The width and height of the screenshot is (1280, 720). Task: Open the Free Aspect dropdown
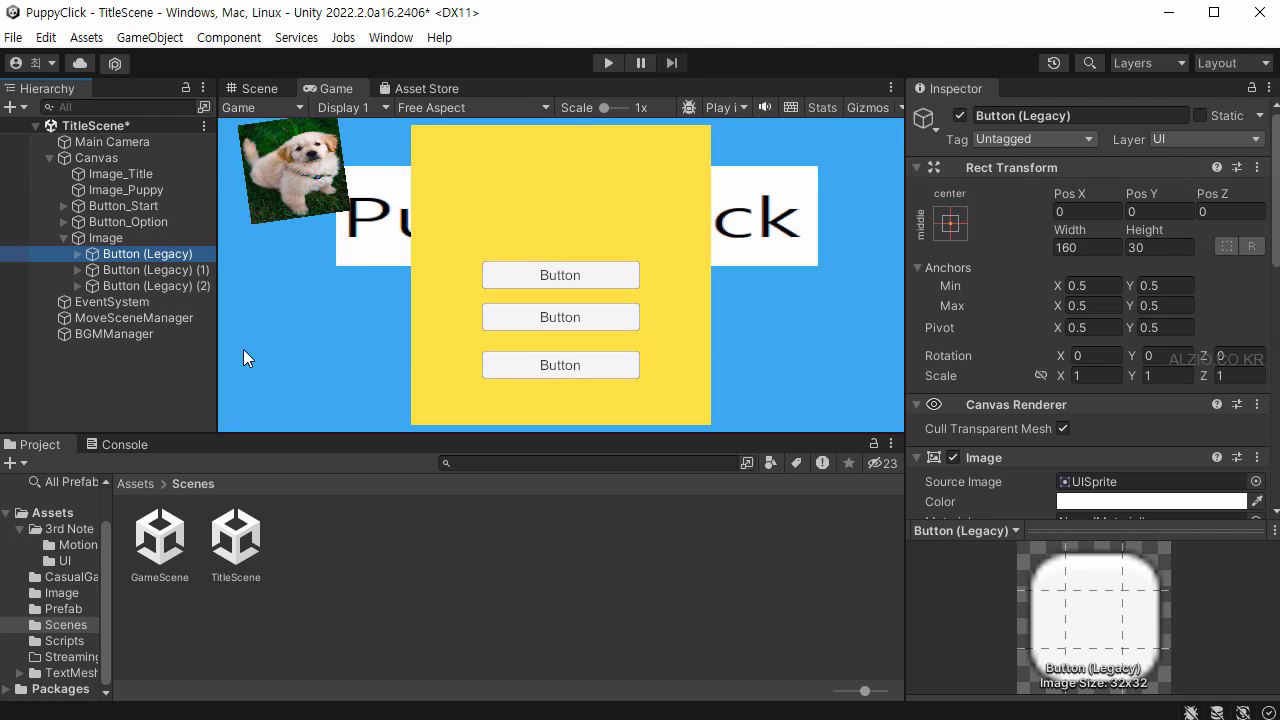tap(473, 107)
